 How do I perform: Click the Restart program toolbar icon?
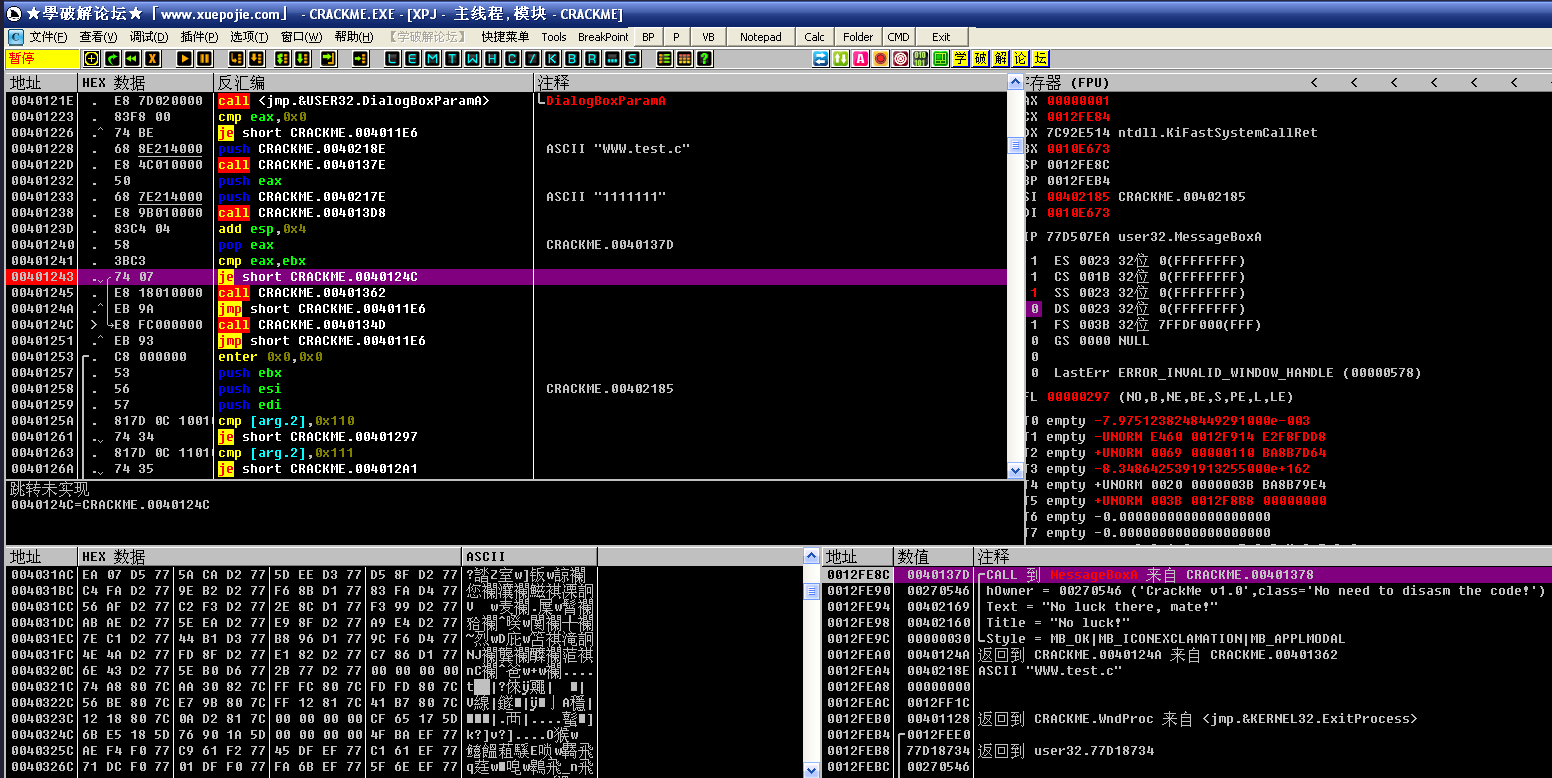(x=112, y=59)
